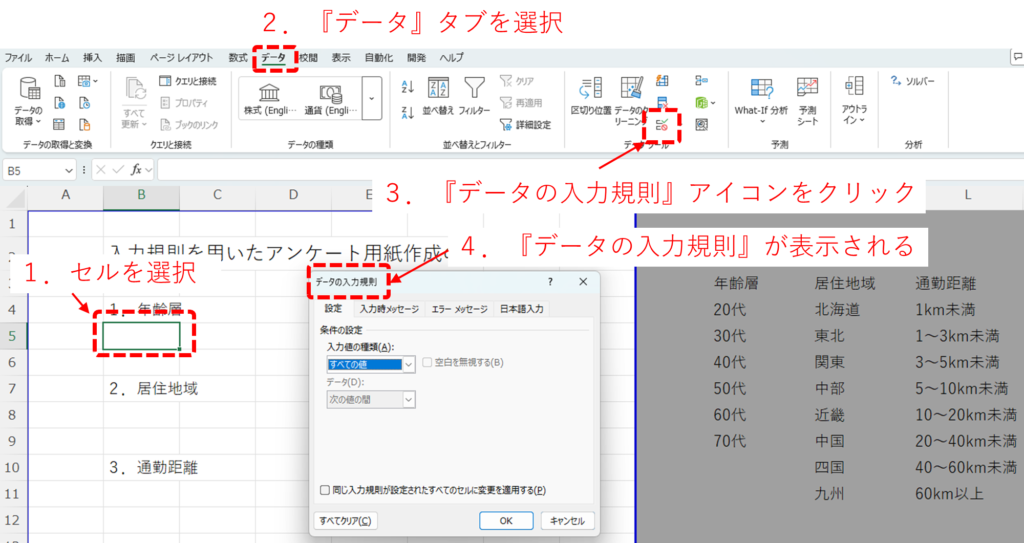
Task: Open the What-If 分析 dropdown
Action: [761, 98]
